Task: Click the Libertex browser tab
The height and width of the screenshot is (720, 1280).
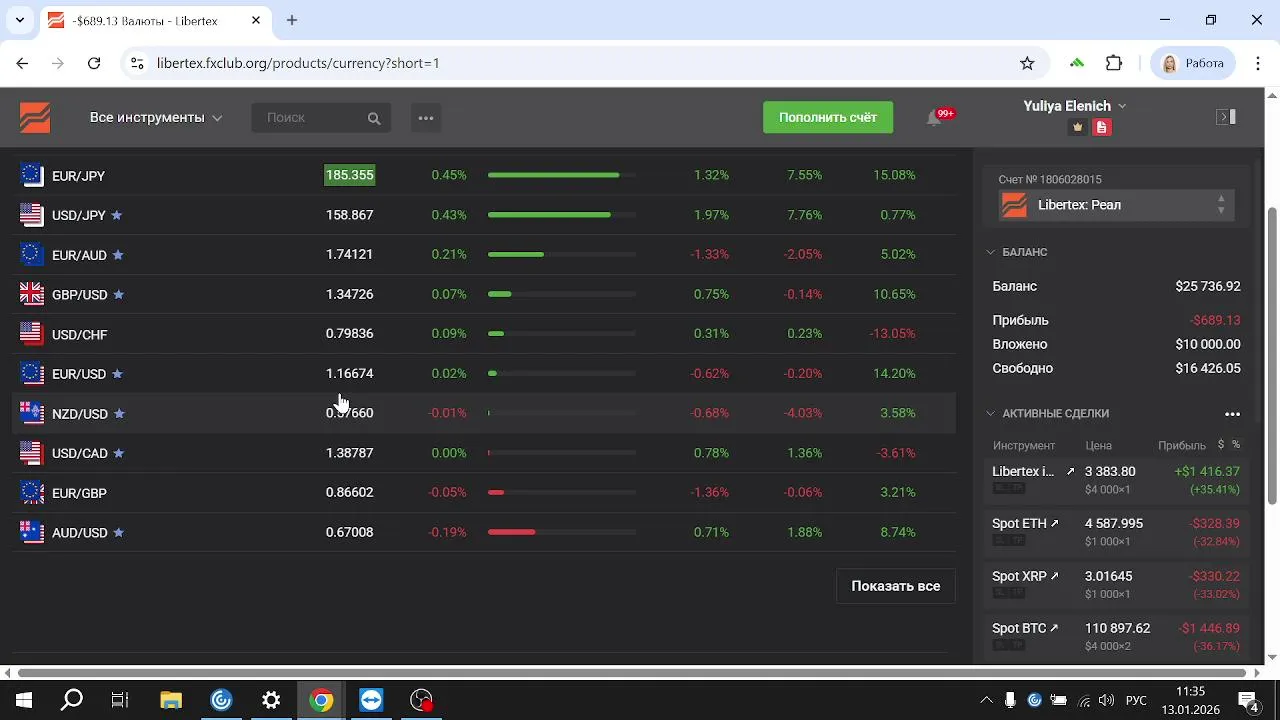Action: [155, 20]
